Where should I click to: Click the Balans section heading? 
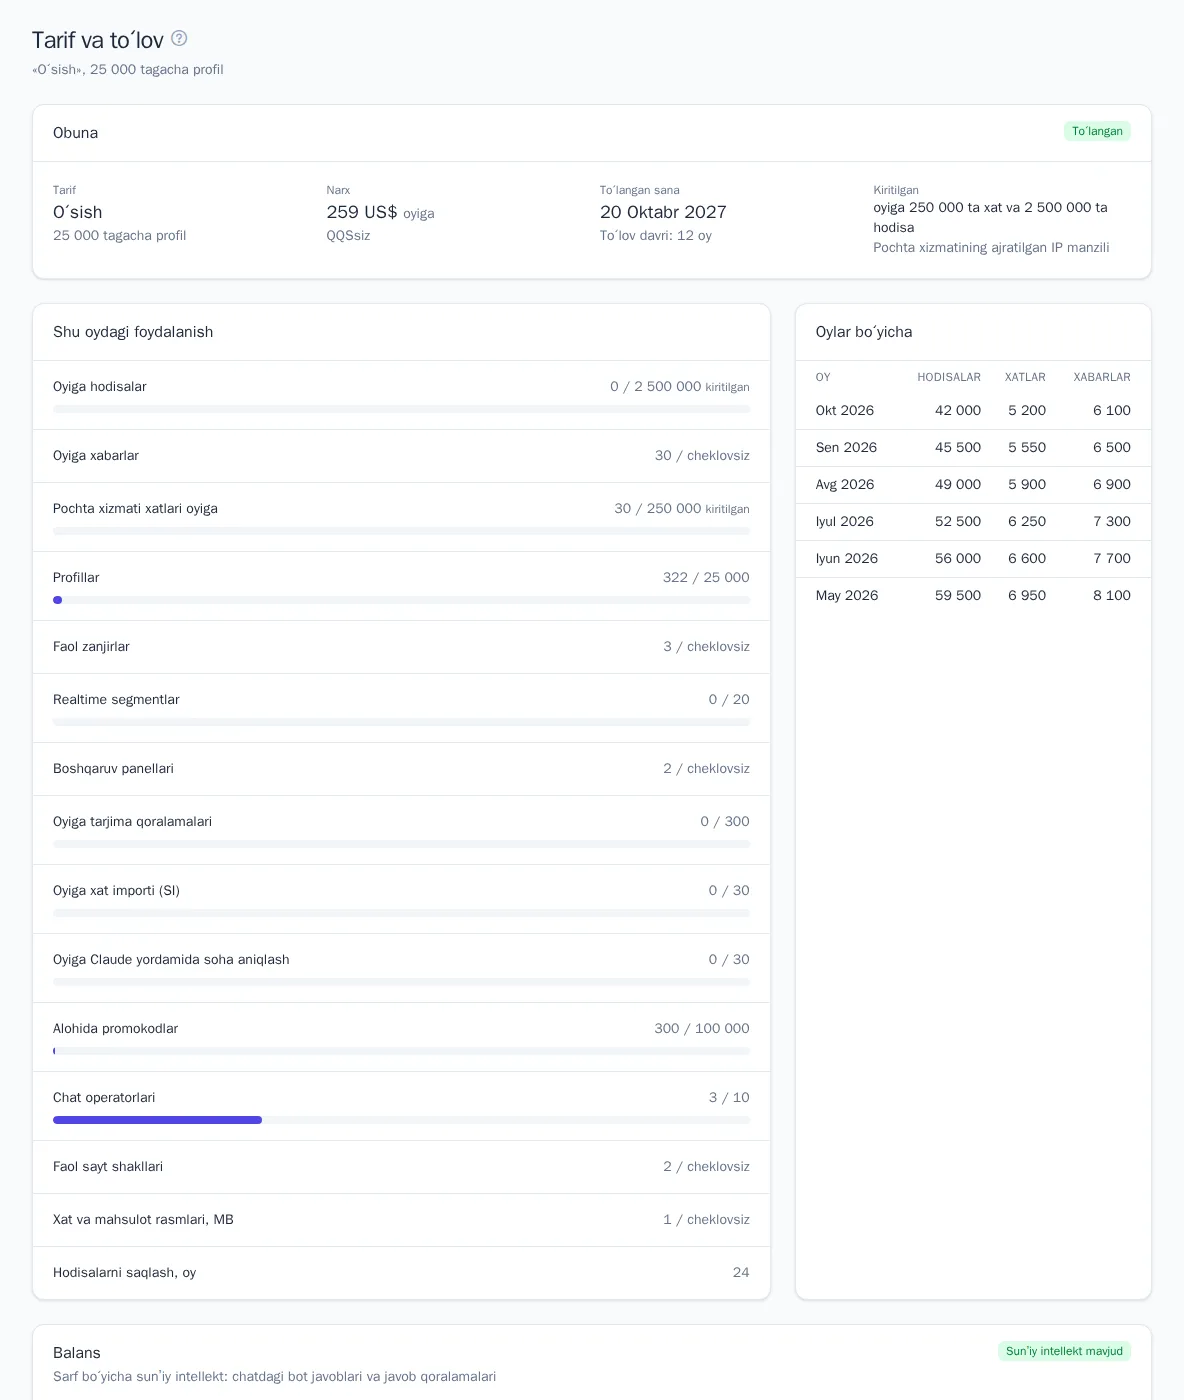pos(77,1352)
